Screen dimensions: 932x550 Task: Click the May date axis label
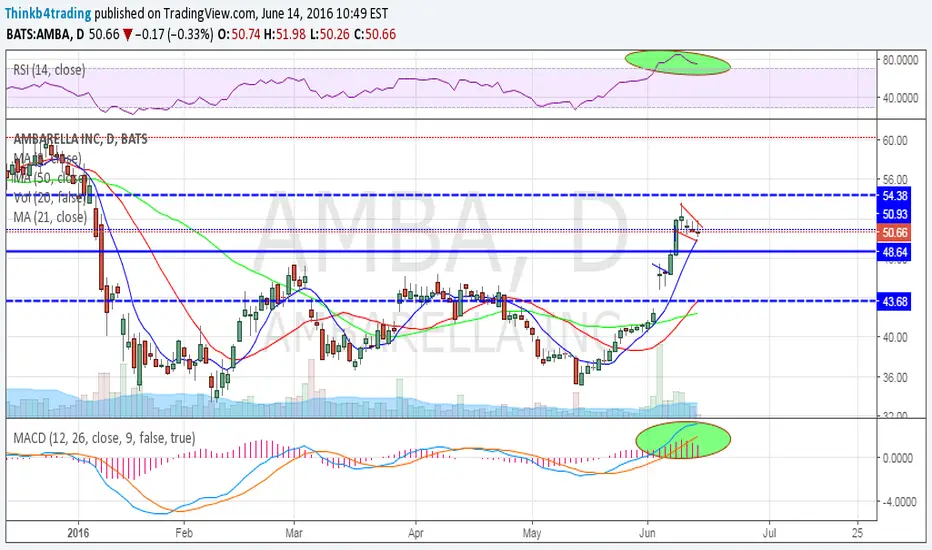[531, 533]
